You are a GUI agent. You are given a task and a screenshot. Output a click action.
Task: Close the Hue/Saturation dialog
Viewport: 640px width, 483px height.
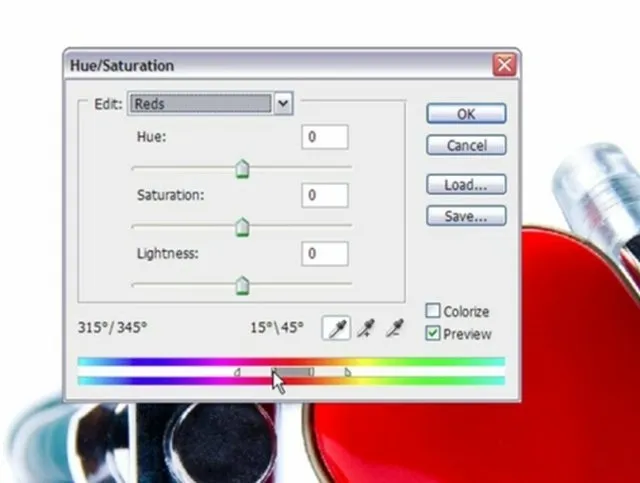pos(504,65)
